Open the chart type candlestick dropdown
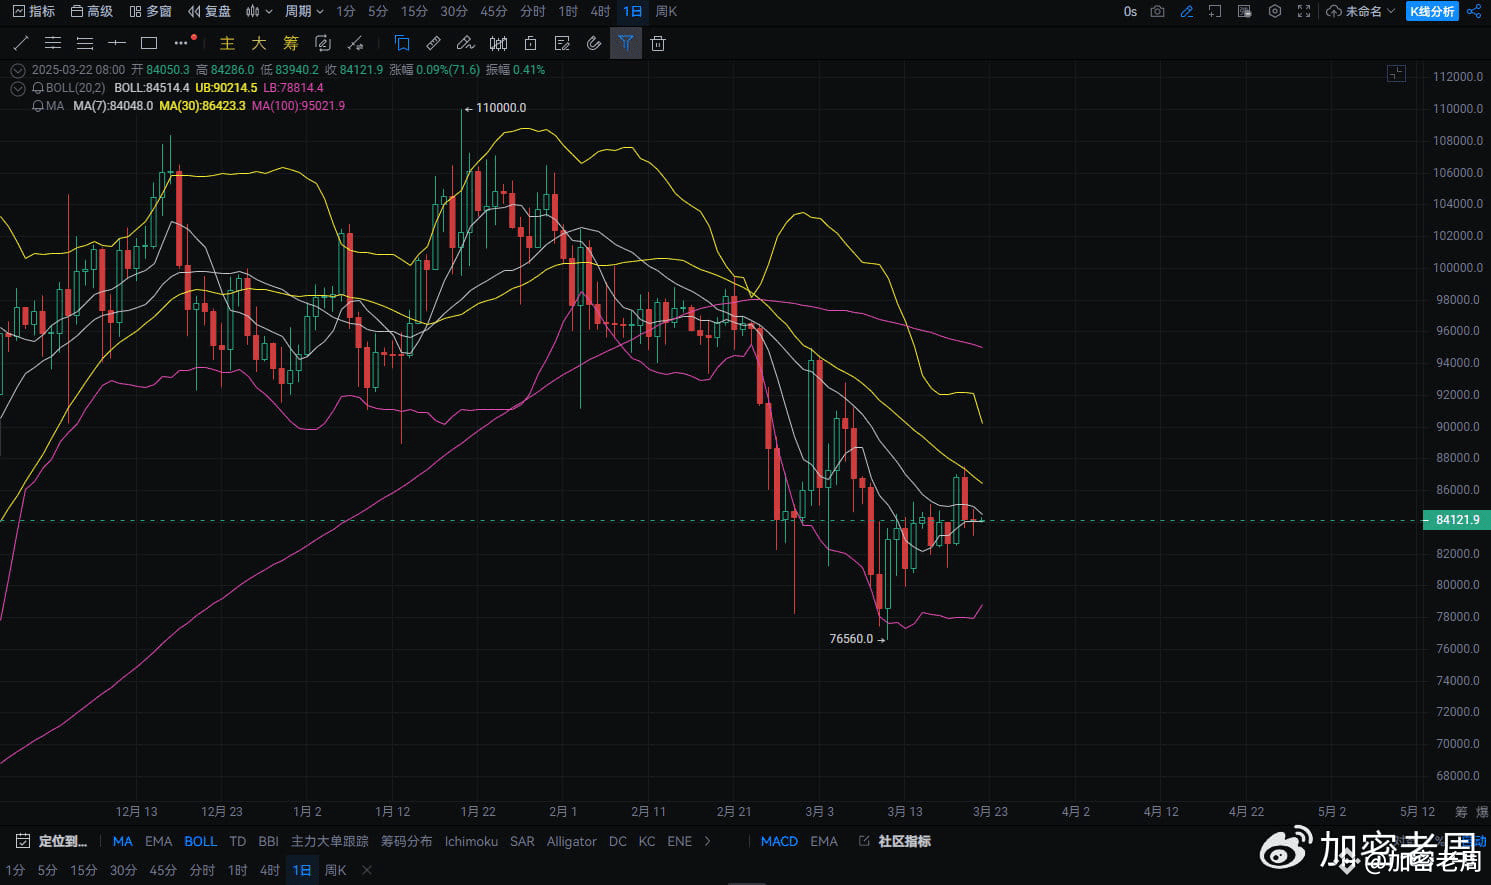This screenshot has height=885, width=1491. 259,11
